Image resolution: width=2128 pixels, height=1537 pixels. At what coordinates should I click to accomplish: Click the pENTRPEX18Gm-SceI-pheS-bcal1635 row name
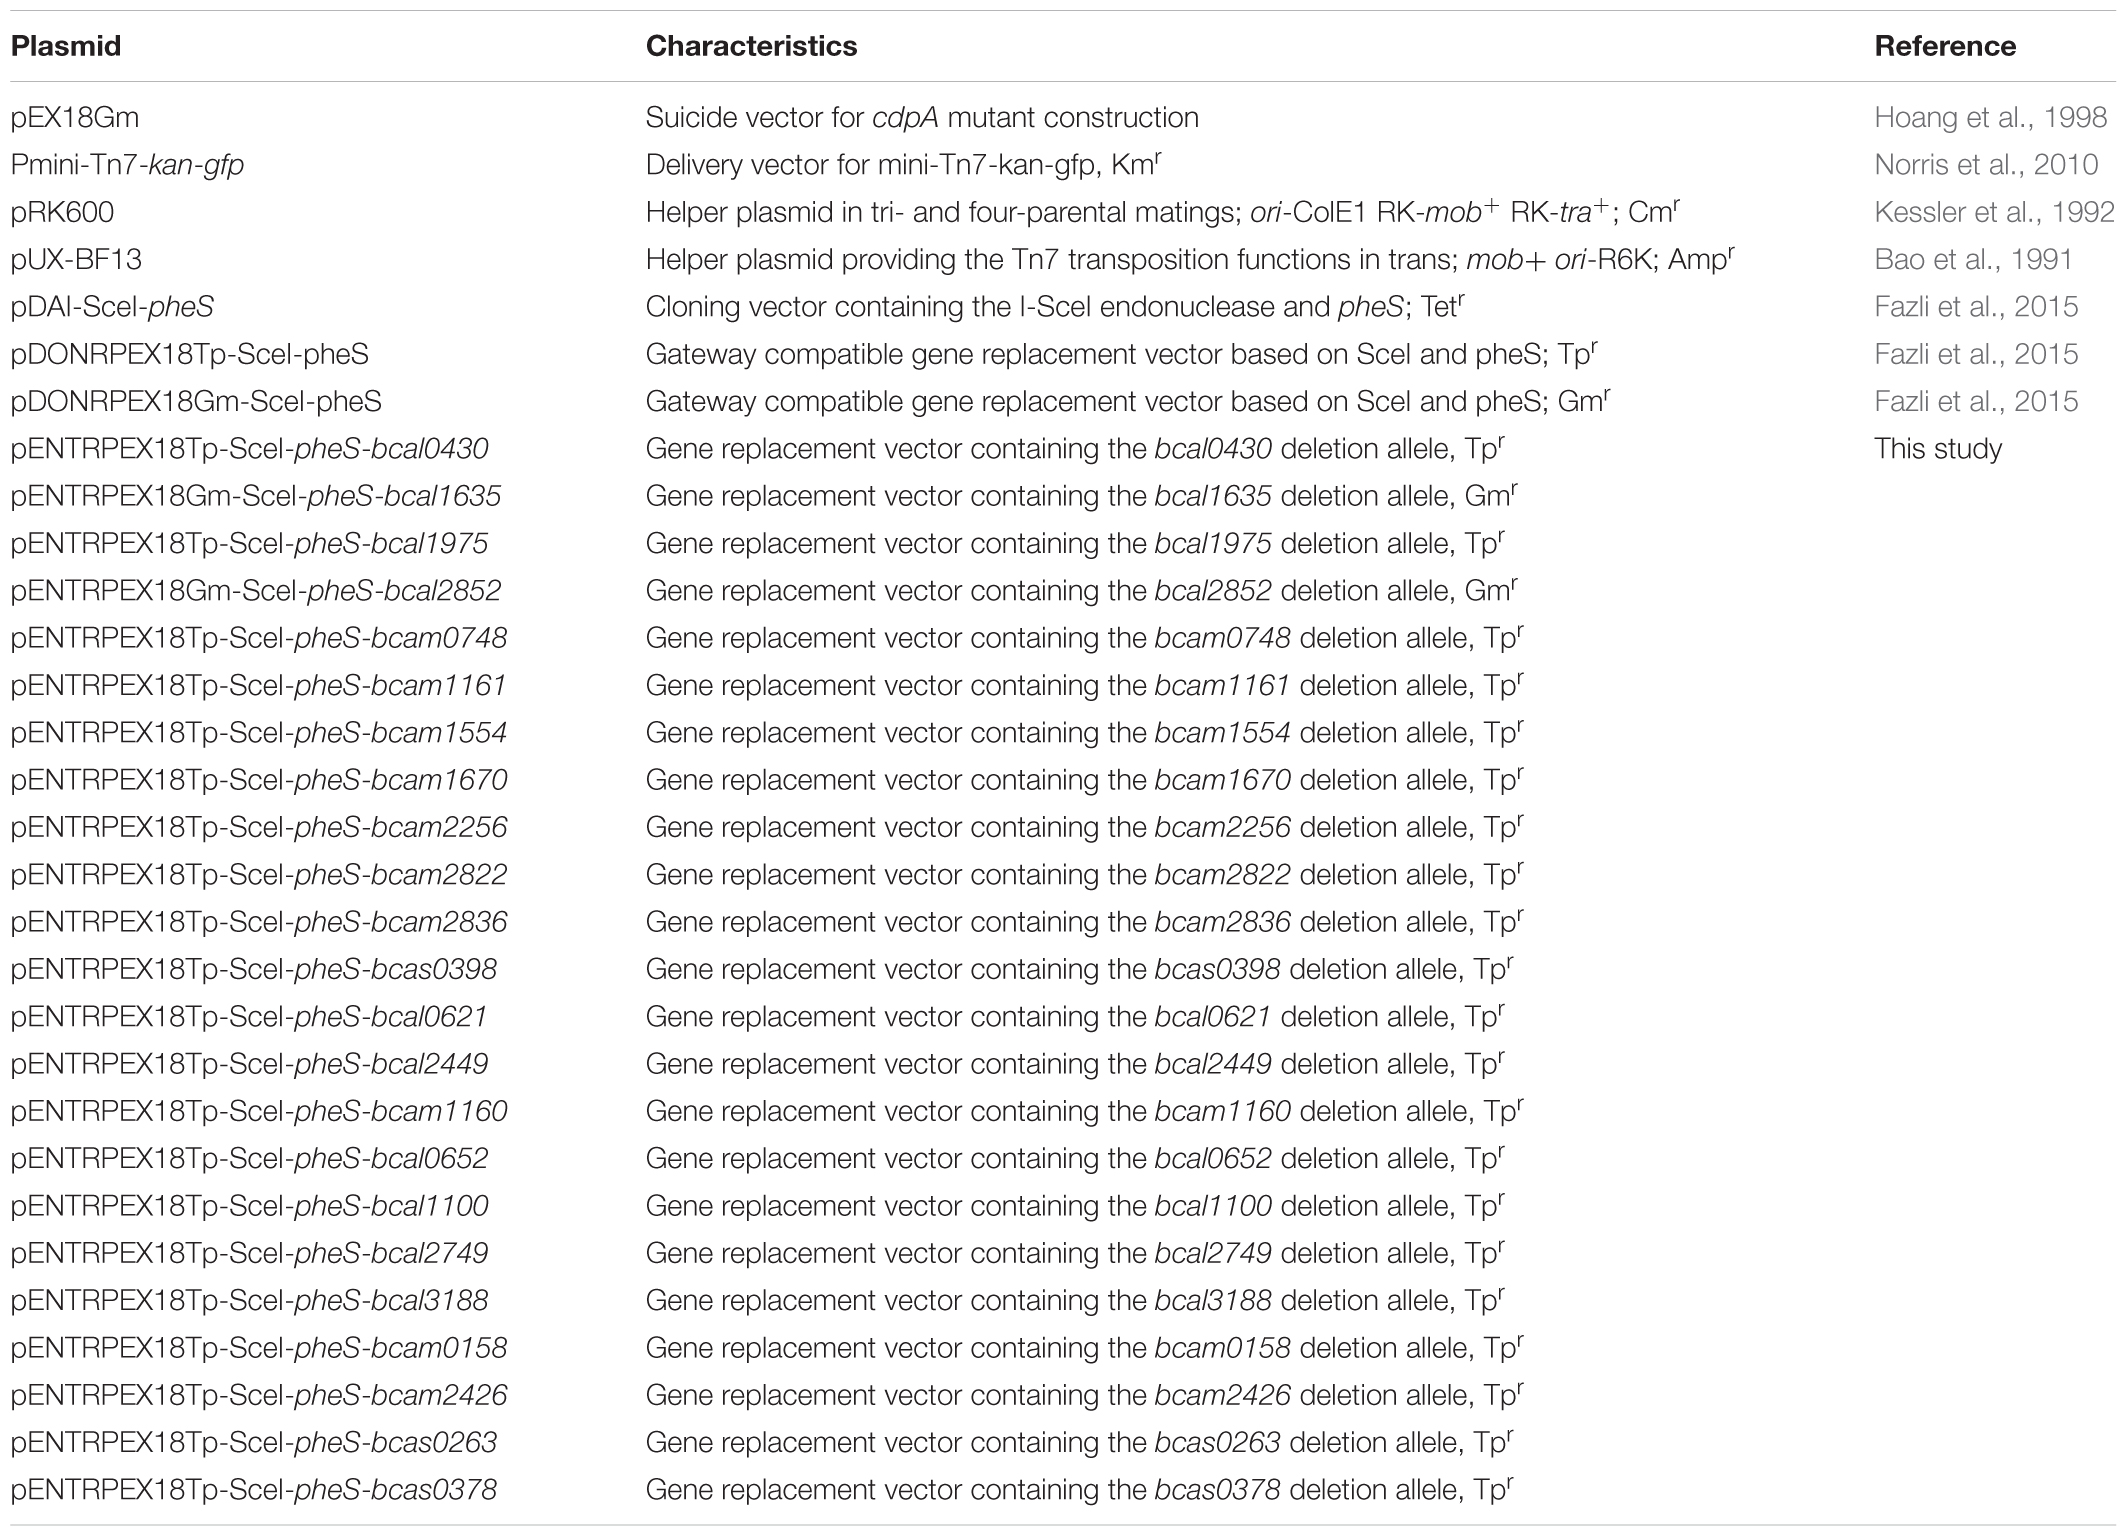click(x=256, y=497)
